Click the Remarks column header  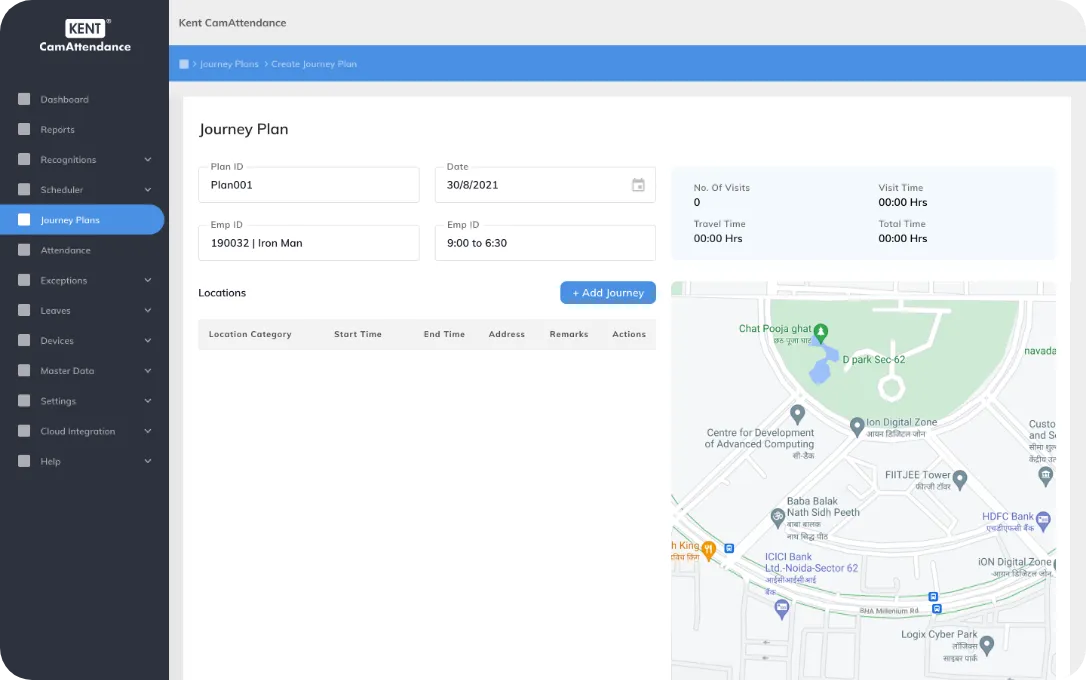tap(569, 334)
